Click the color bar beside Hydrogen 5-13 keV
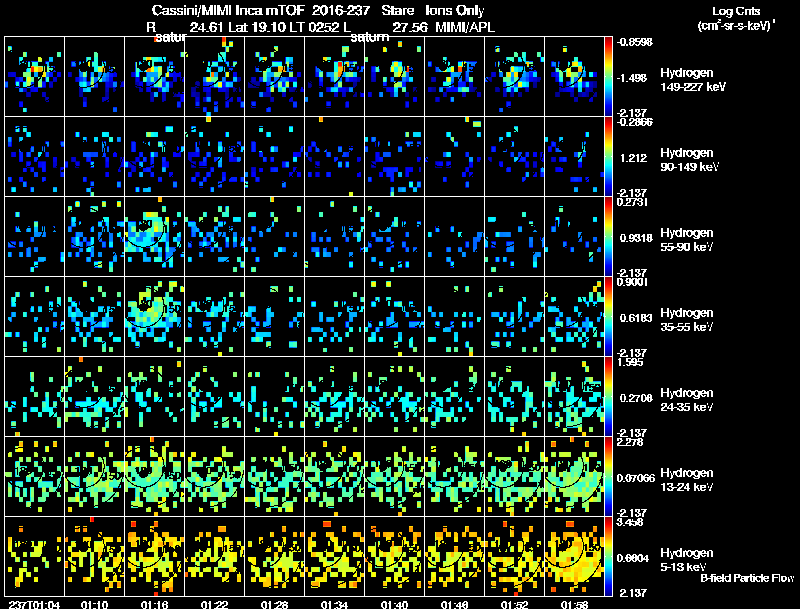The width and height of the screenshot is (800, 609). pos(608,556)
